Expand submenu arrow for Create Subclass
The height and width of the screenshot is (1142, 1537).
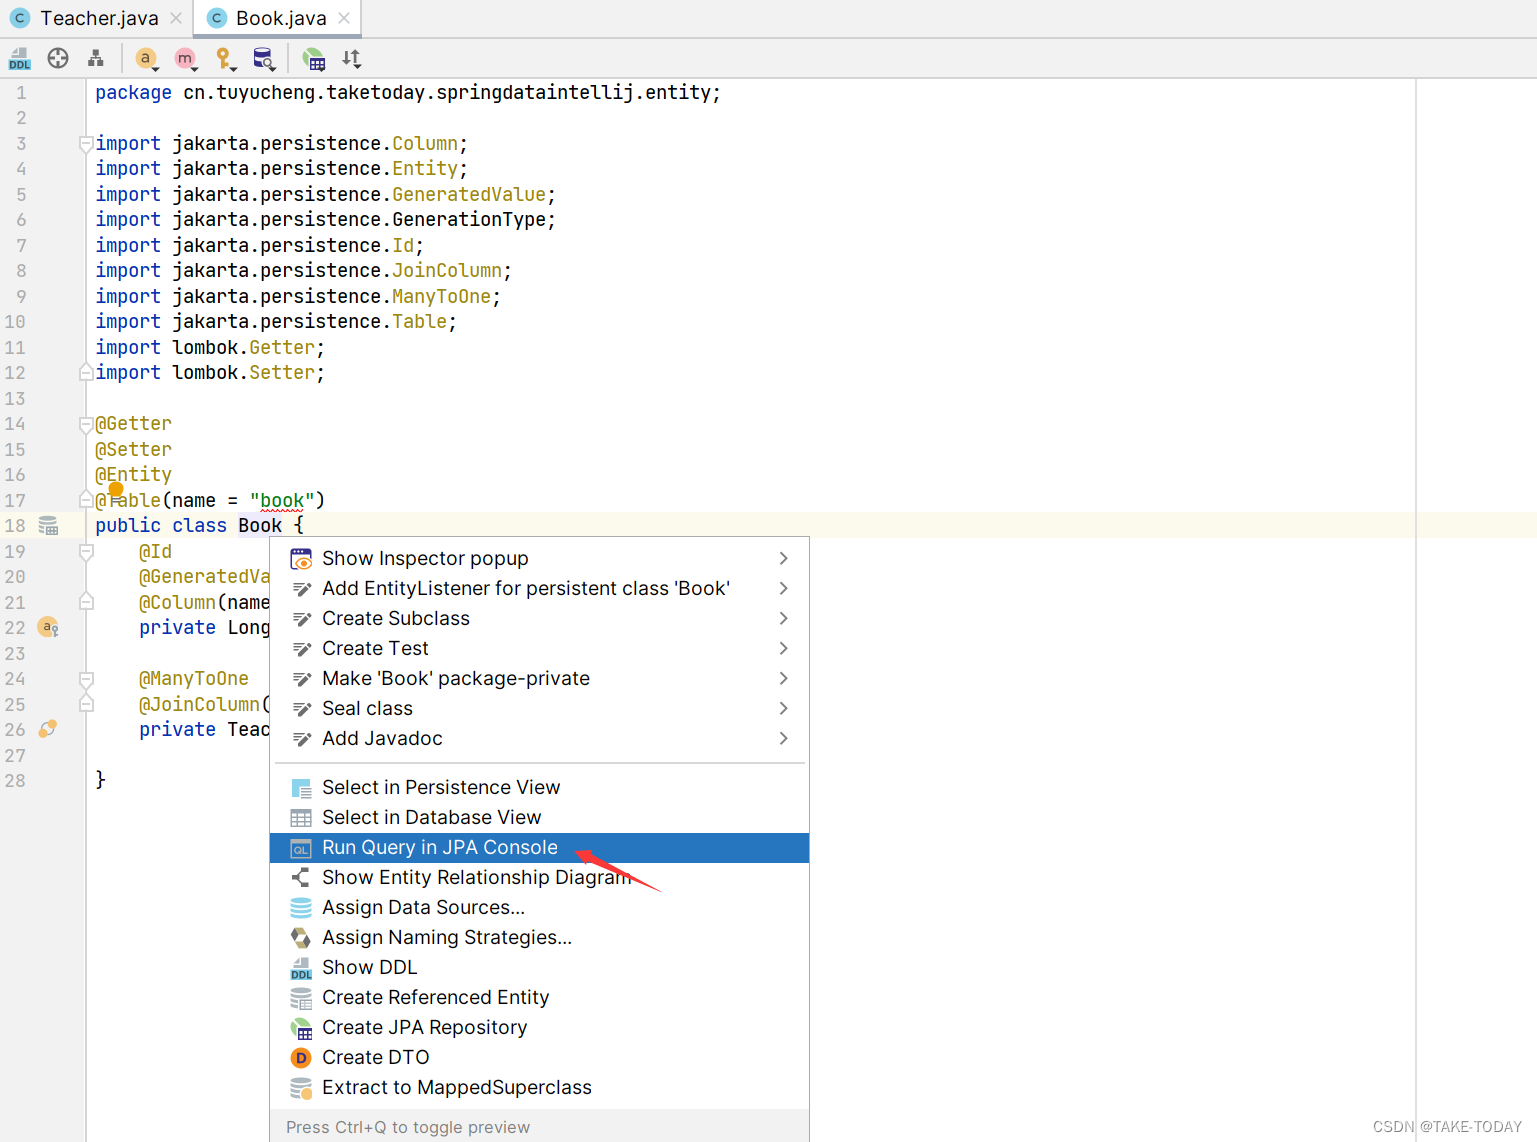784,618
